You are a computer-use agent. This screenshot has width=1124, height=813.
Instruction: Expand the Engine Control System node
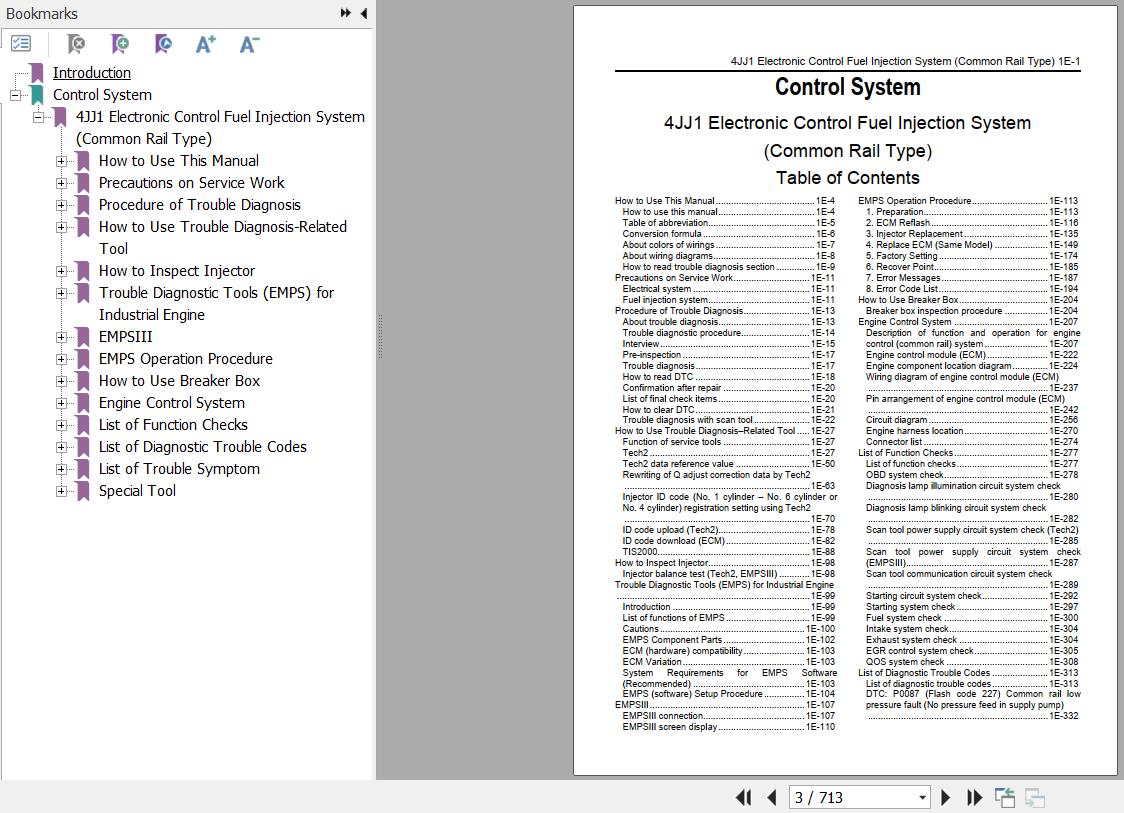61,403
